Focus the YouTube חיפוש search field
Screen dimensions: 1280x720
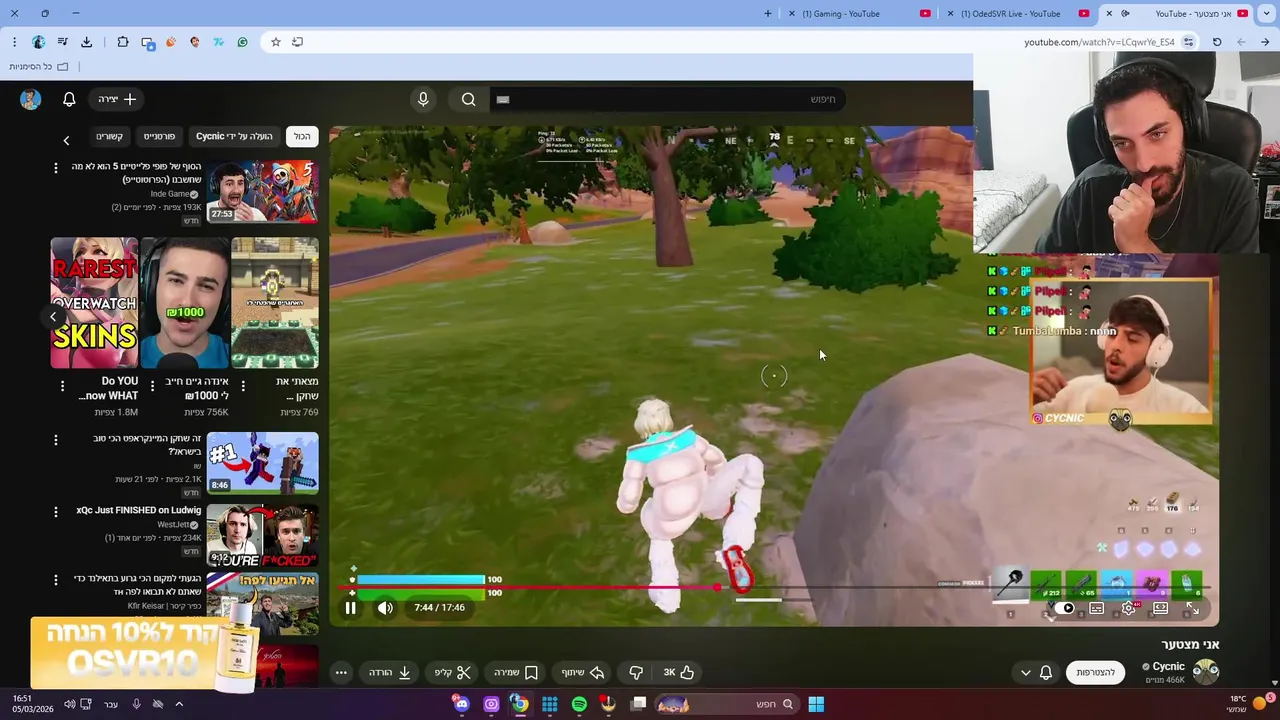(x=670, y=99)
